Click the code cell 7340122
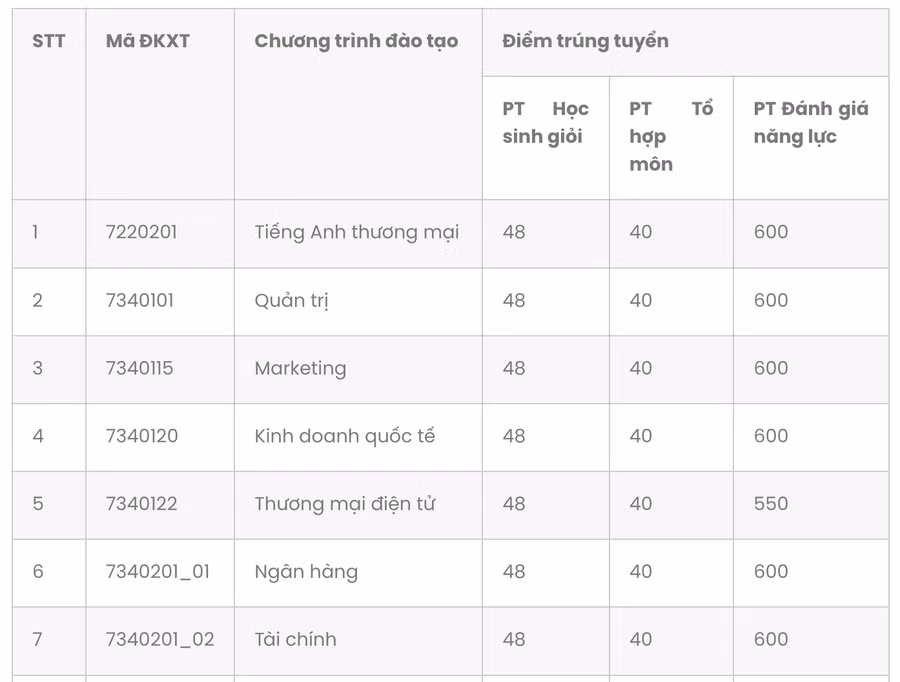900x682 pixels. point(141,504)
